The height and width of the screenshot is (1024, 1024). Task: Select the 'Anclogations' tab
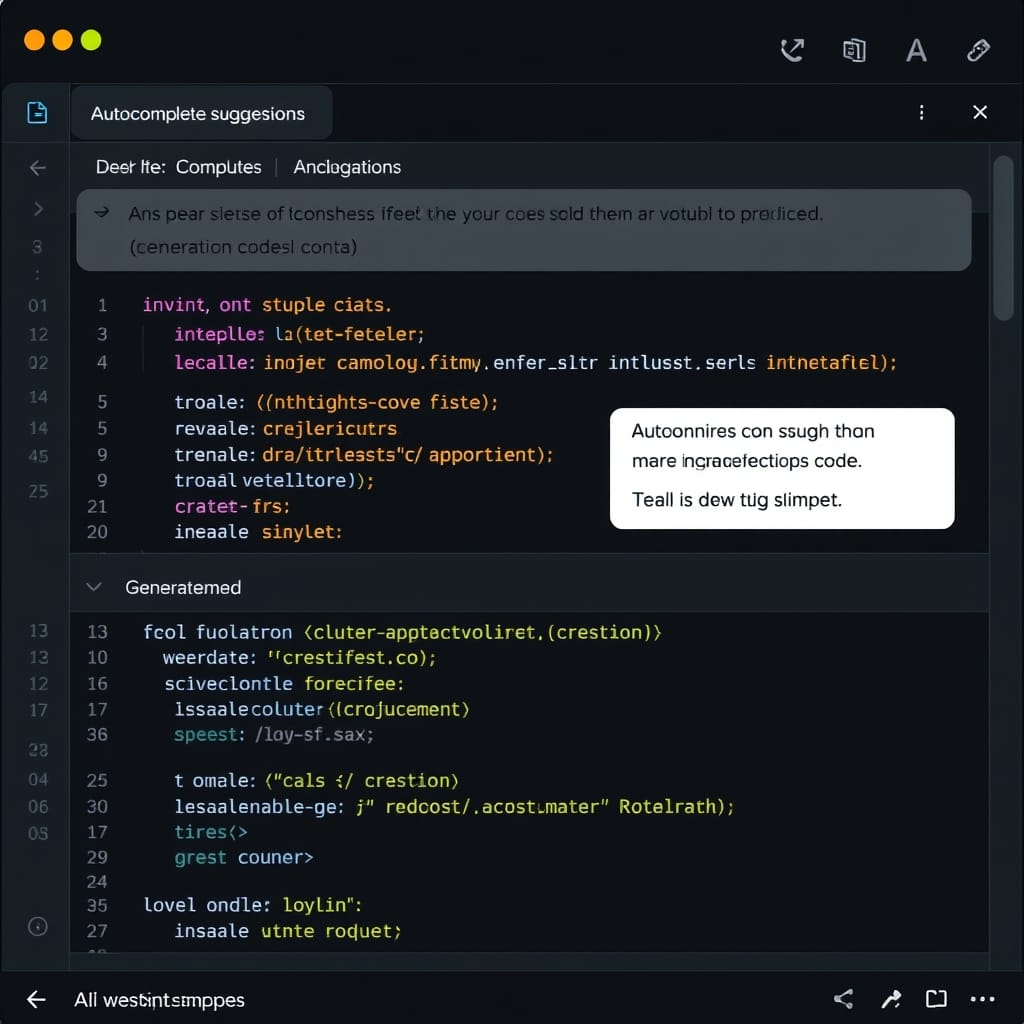pos(347,168)
